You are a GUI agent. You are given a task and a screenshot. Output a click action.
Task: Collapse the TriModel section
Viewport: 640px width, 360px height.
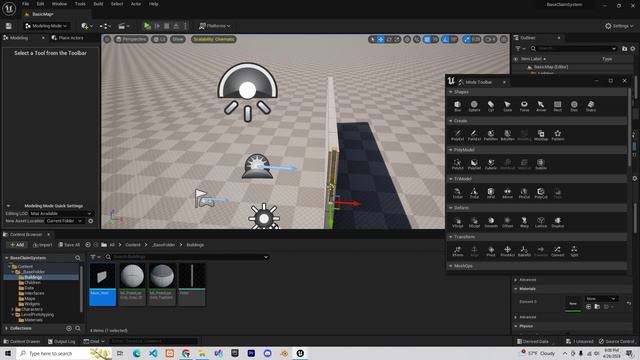(451, 179)
